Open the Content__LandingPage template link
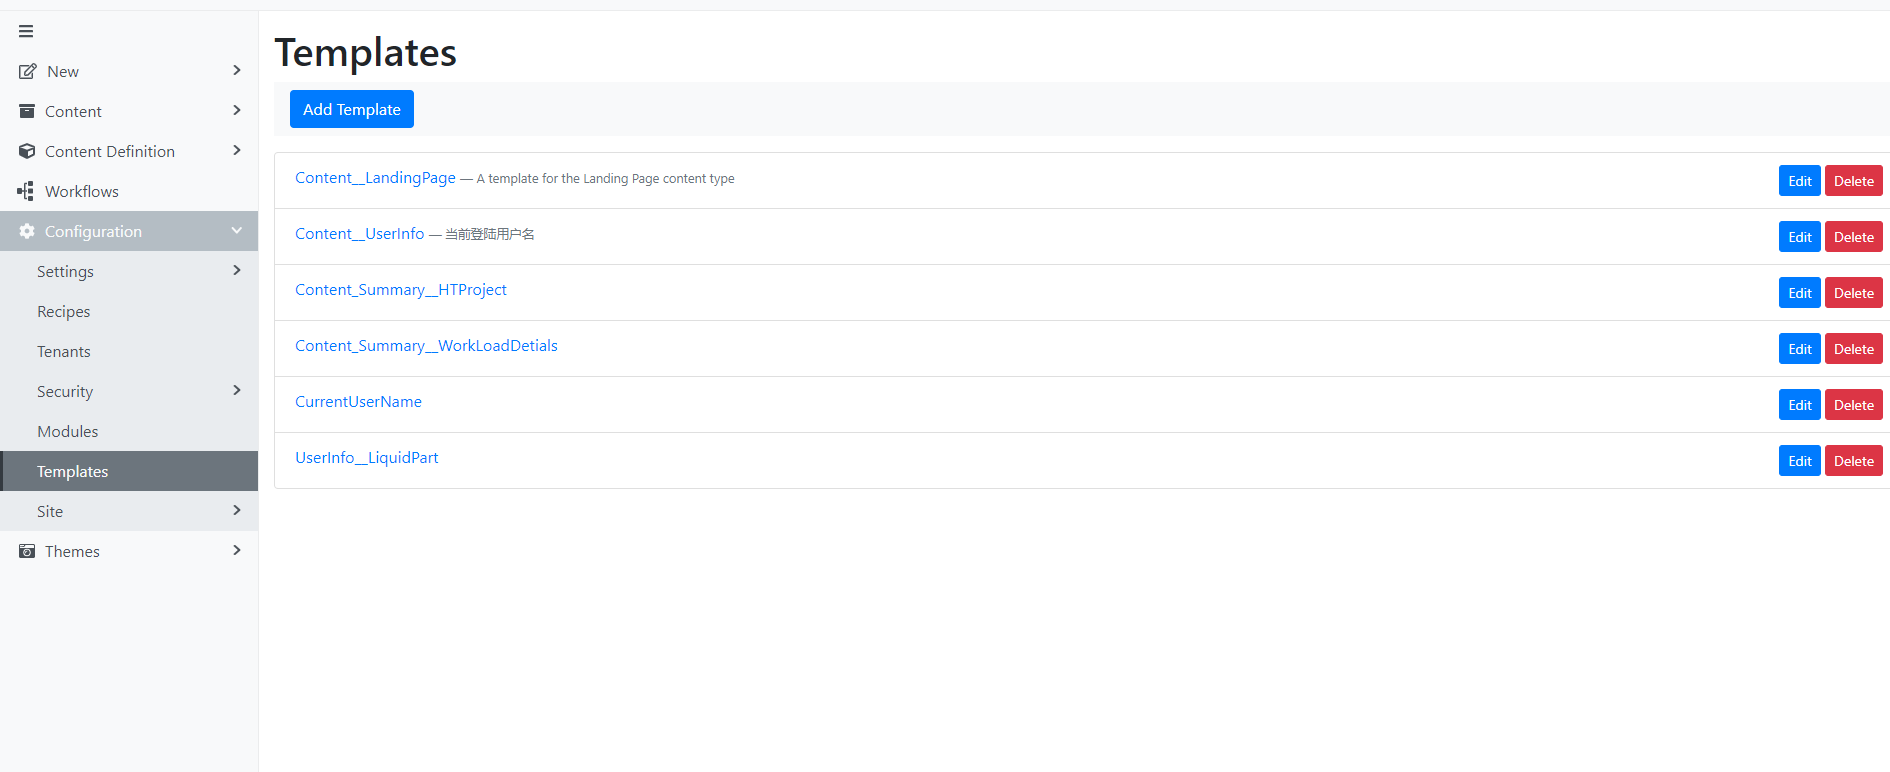 [x=375, y=178]
